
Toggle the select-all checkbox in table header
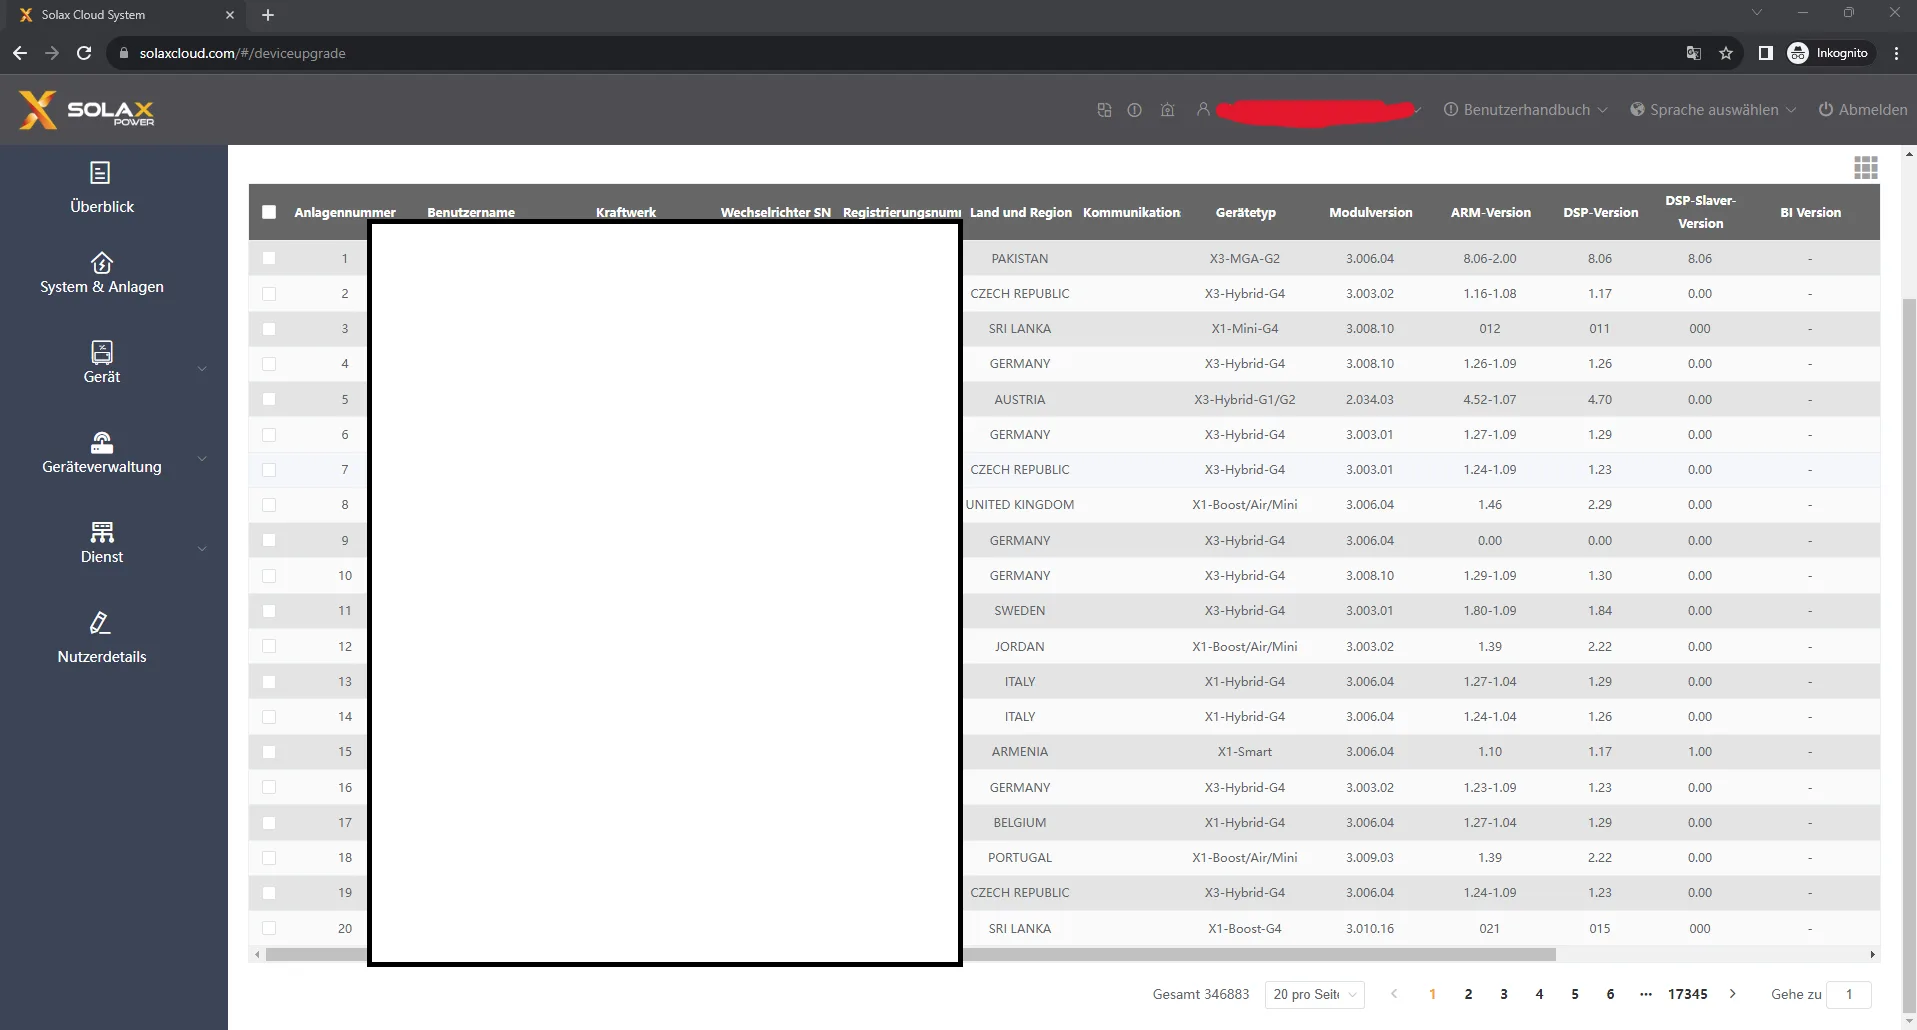click(x=269, y=212)
